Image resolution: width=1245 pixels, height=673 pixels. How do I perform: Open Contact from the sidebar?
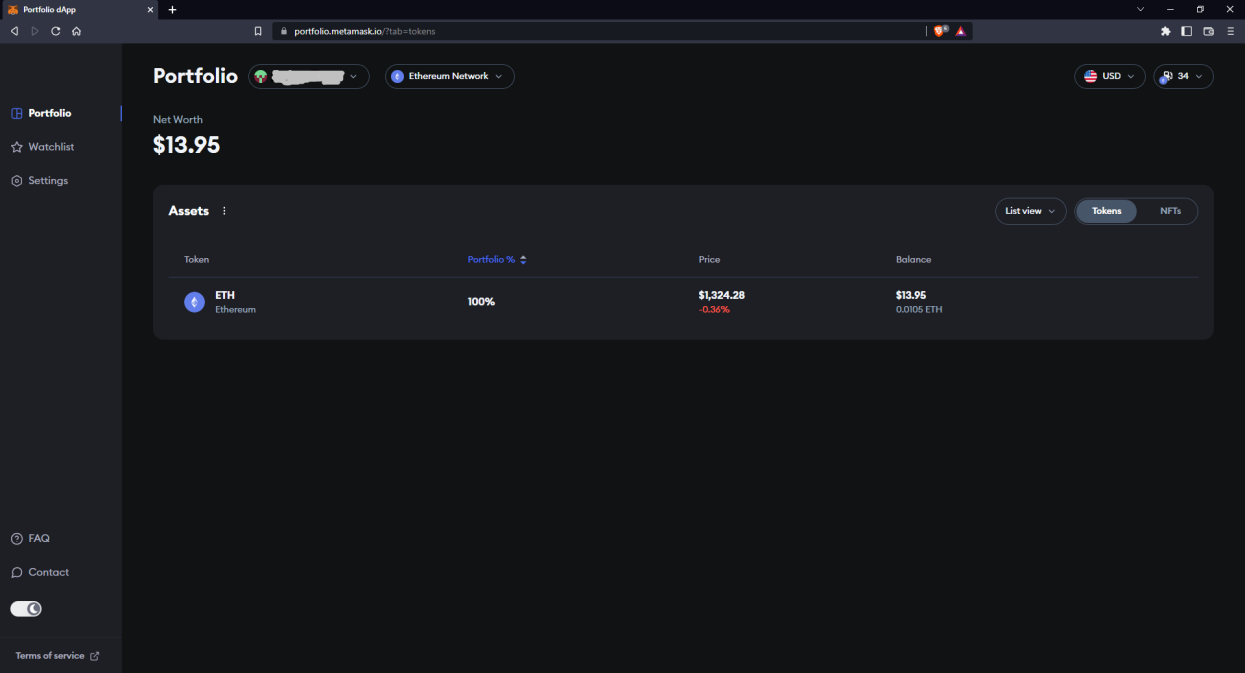40,572
